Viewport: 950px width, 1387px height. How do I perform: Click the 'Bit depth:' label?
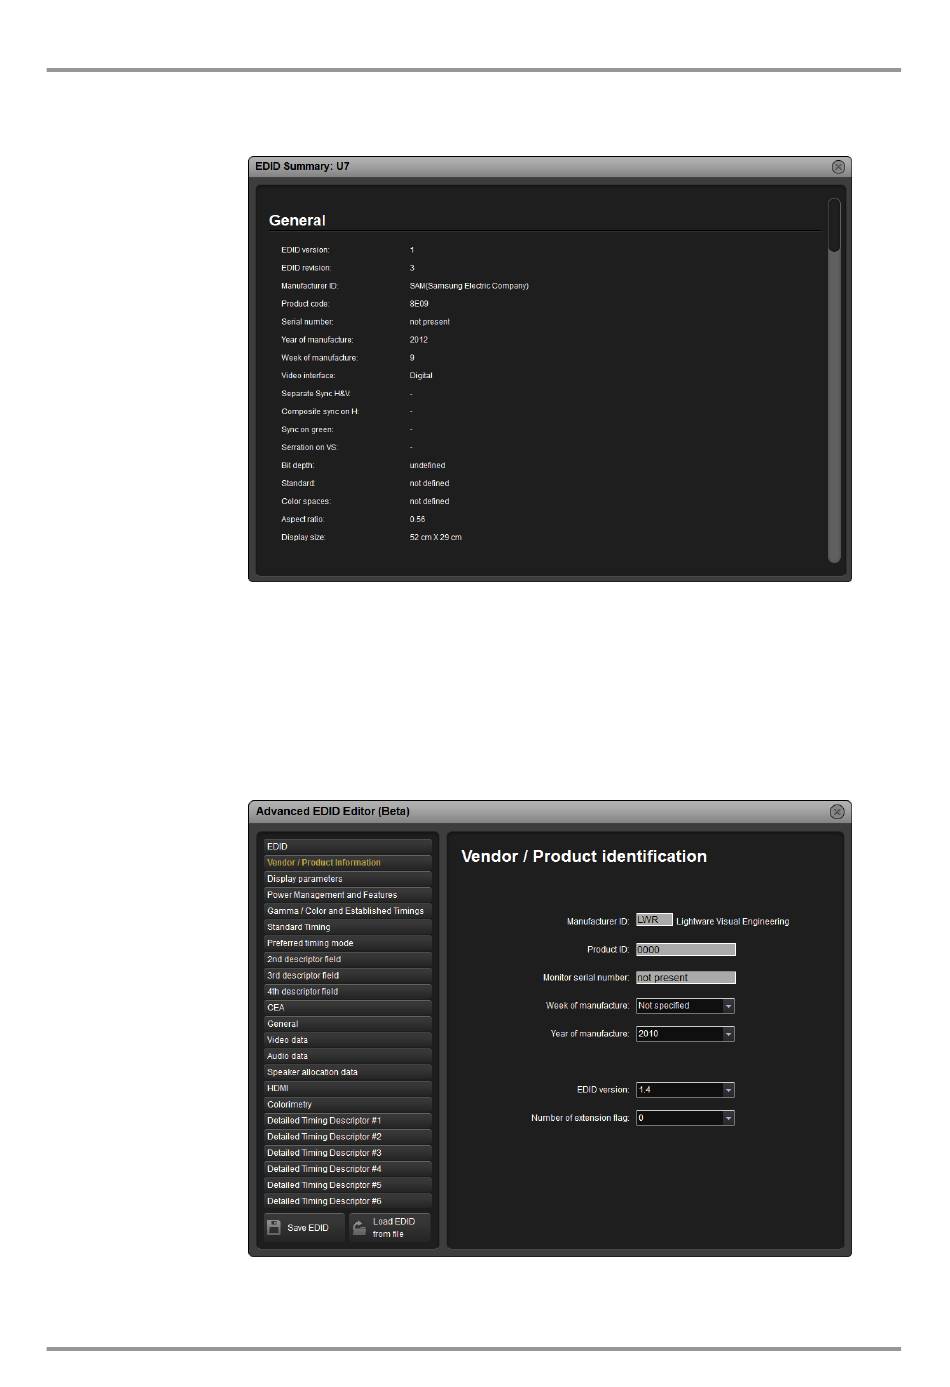tap(298, 466)
